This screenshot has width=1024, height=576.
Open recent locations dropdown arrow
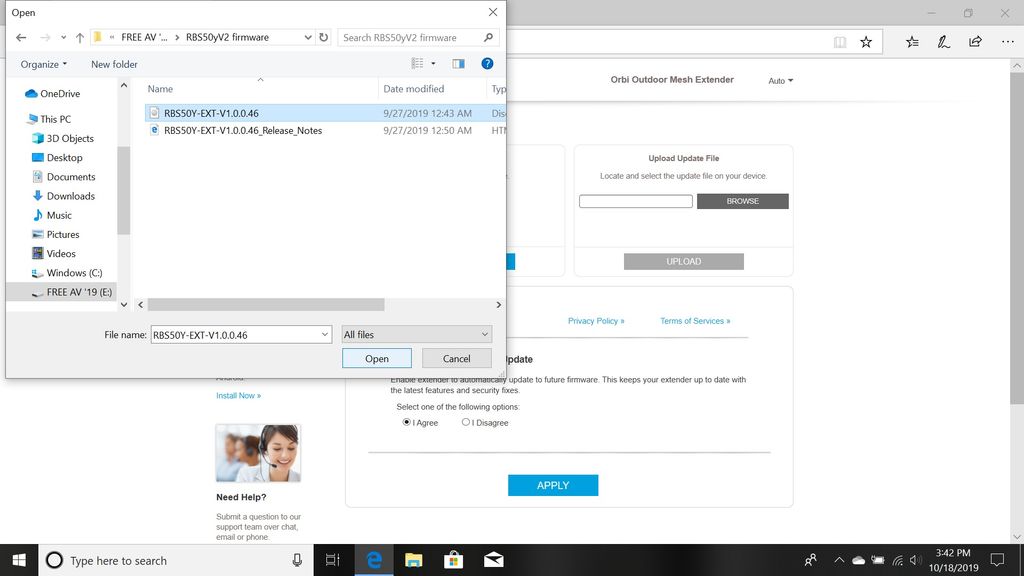coord(63,37)
